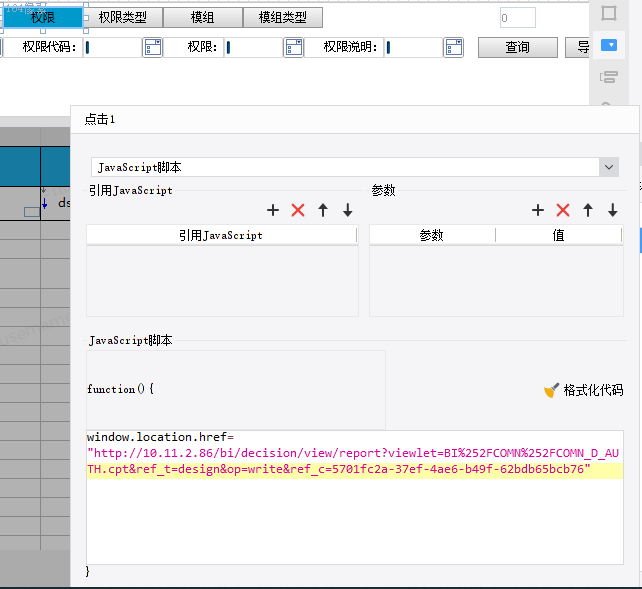Click the blue dropdown widget icon in sidebar

(609, 45)
